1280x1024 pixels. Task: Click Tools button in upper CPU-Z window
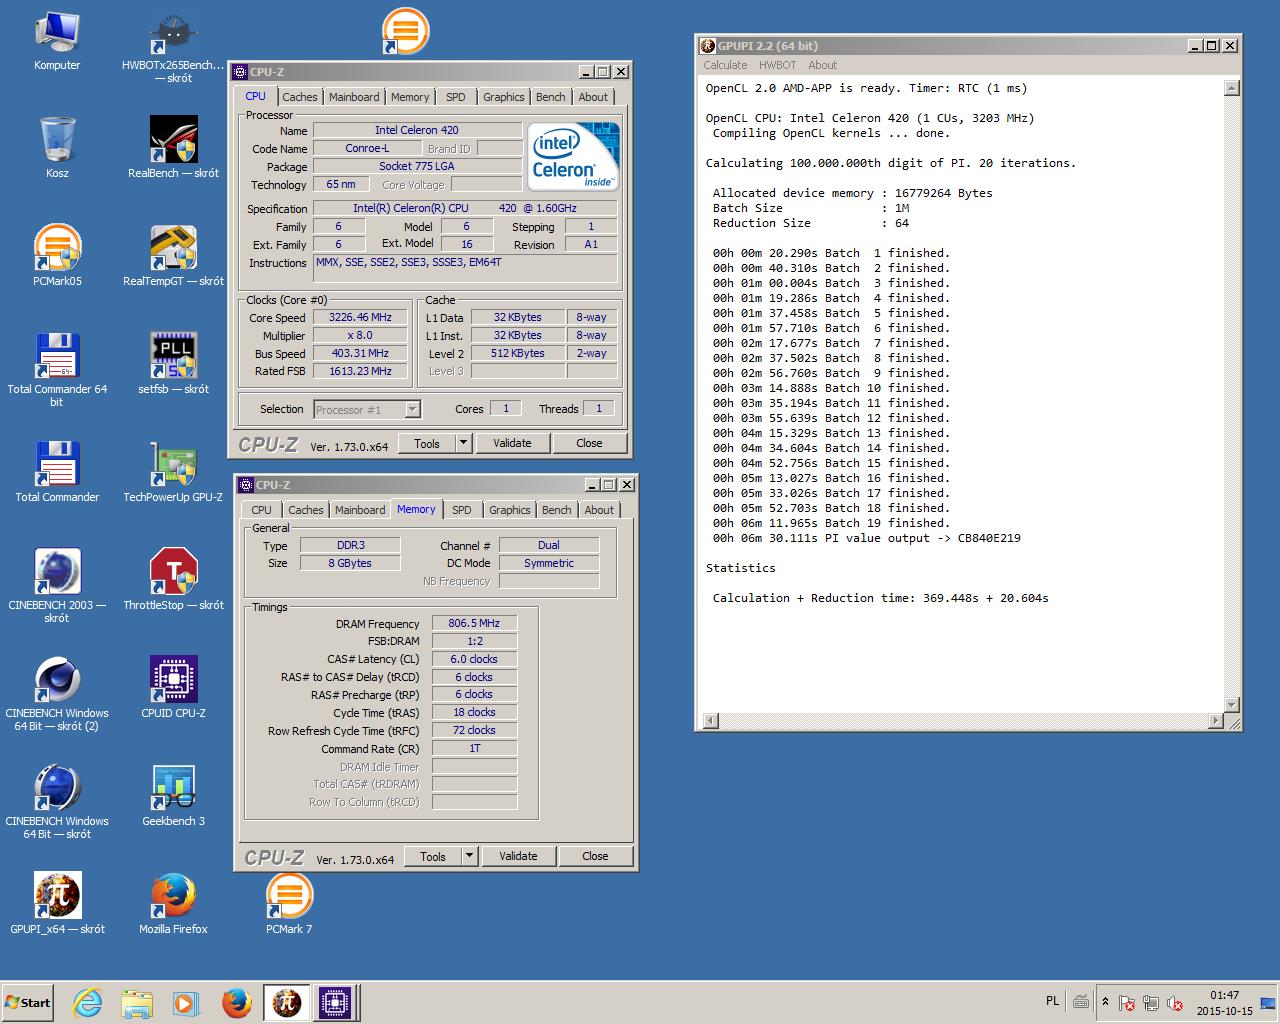click(x=427, y=443)
